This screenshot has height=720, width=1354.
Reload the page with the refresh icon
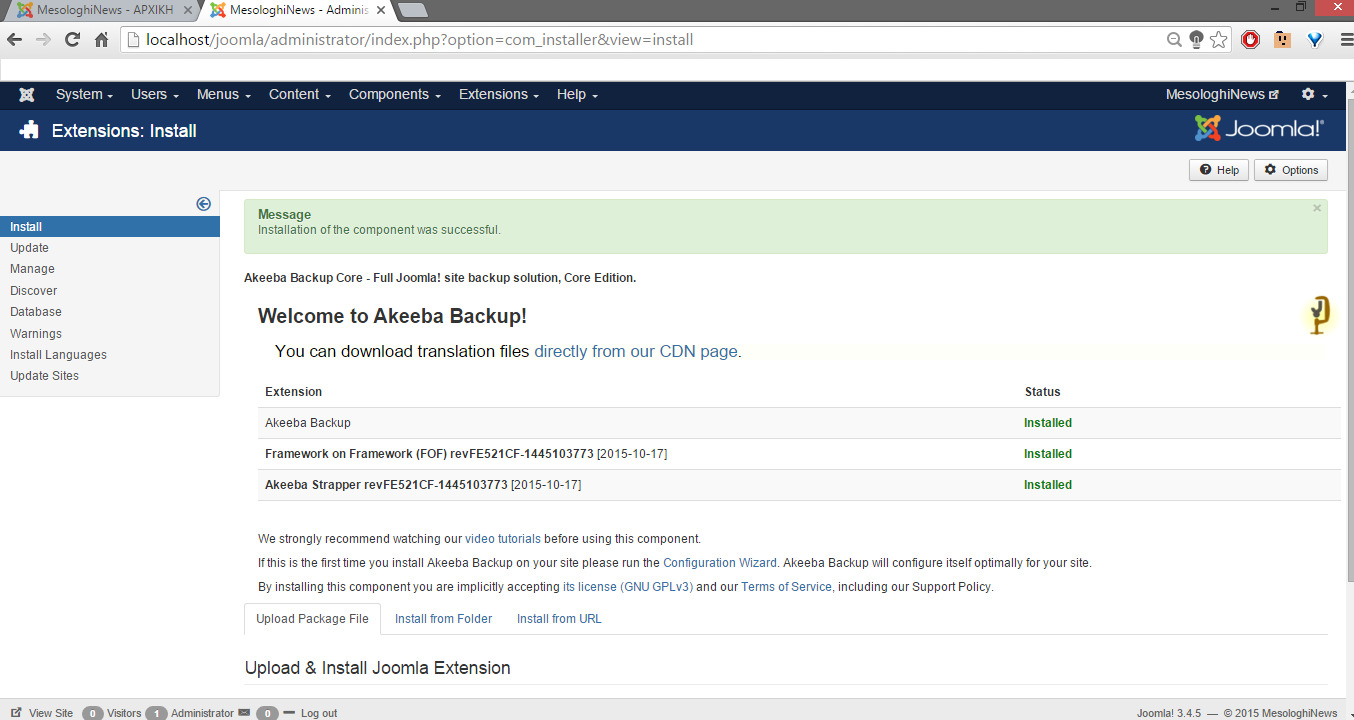point(72,40)
